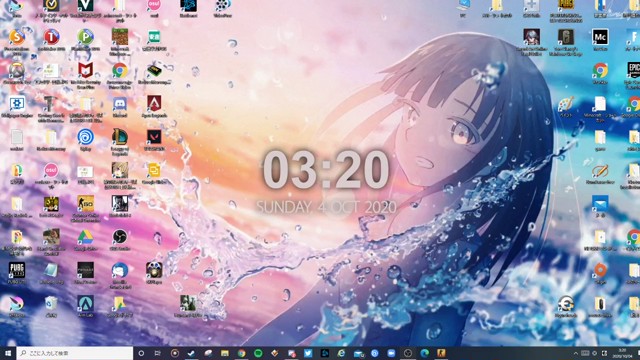Launch the Overwatch desktop shortcut

click(x=16, y=71)
